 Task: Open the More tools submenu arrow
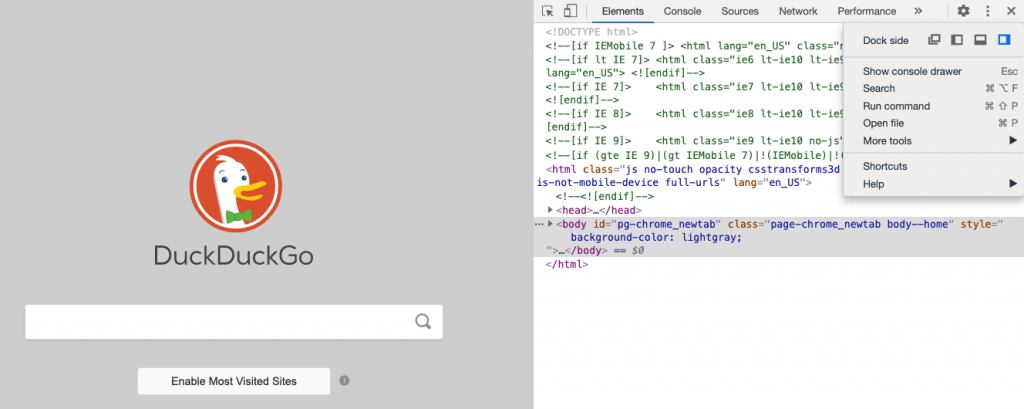pyautogui.click(x=1013, y=140)
